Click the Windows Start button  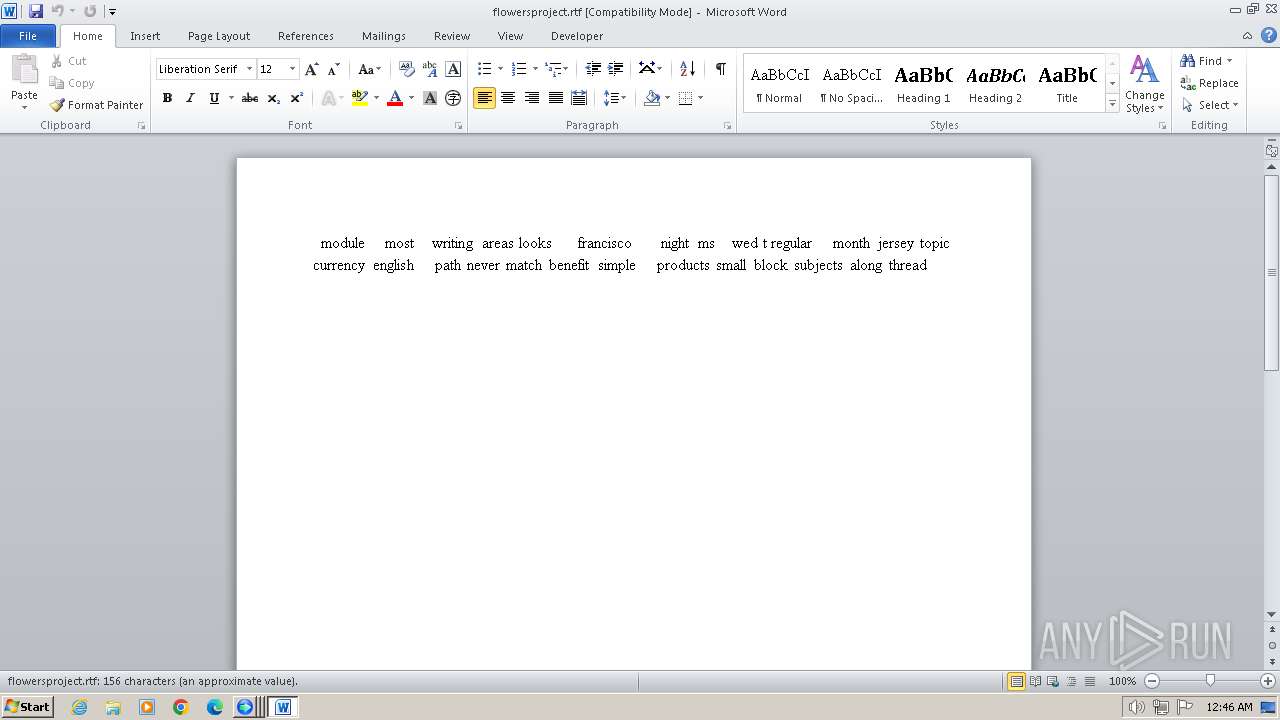28,707
